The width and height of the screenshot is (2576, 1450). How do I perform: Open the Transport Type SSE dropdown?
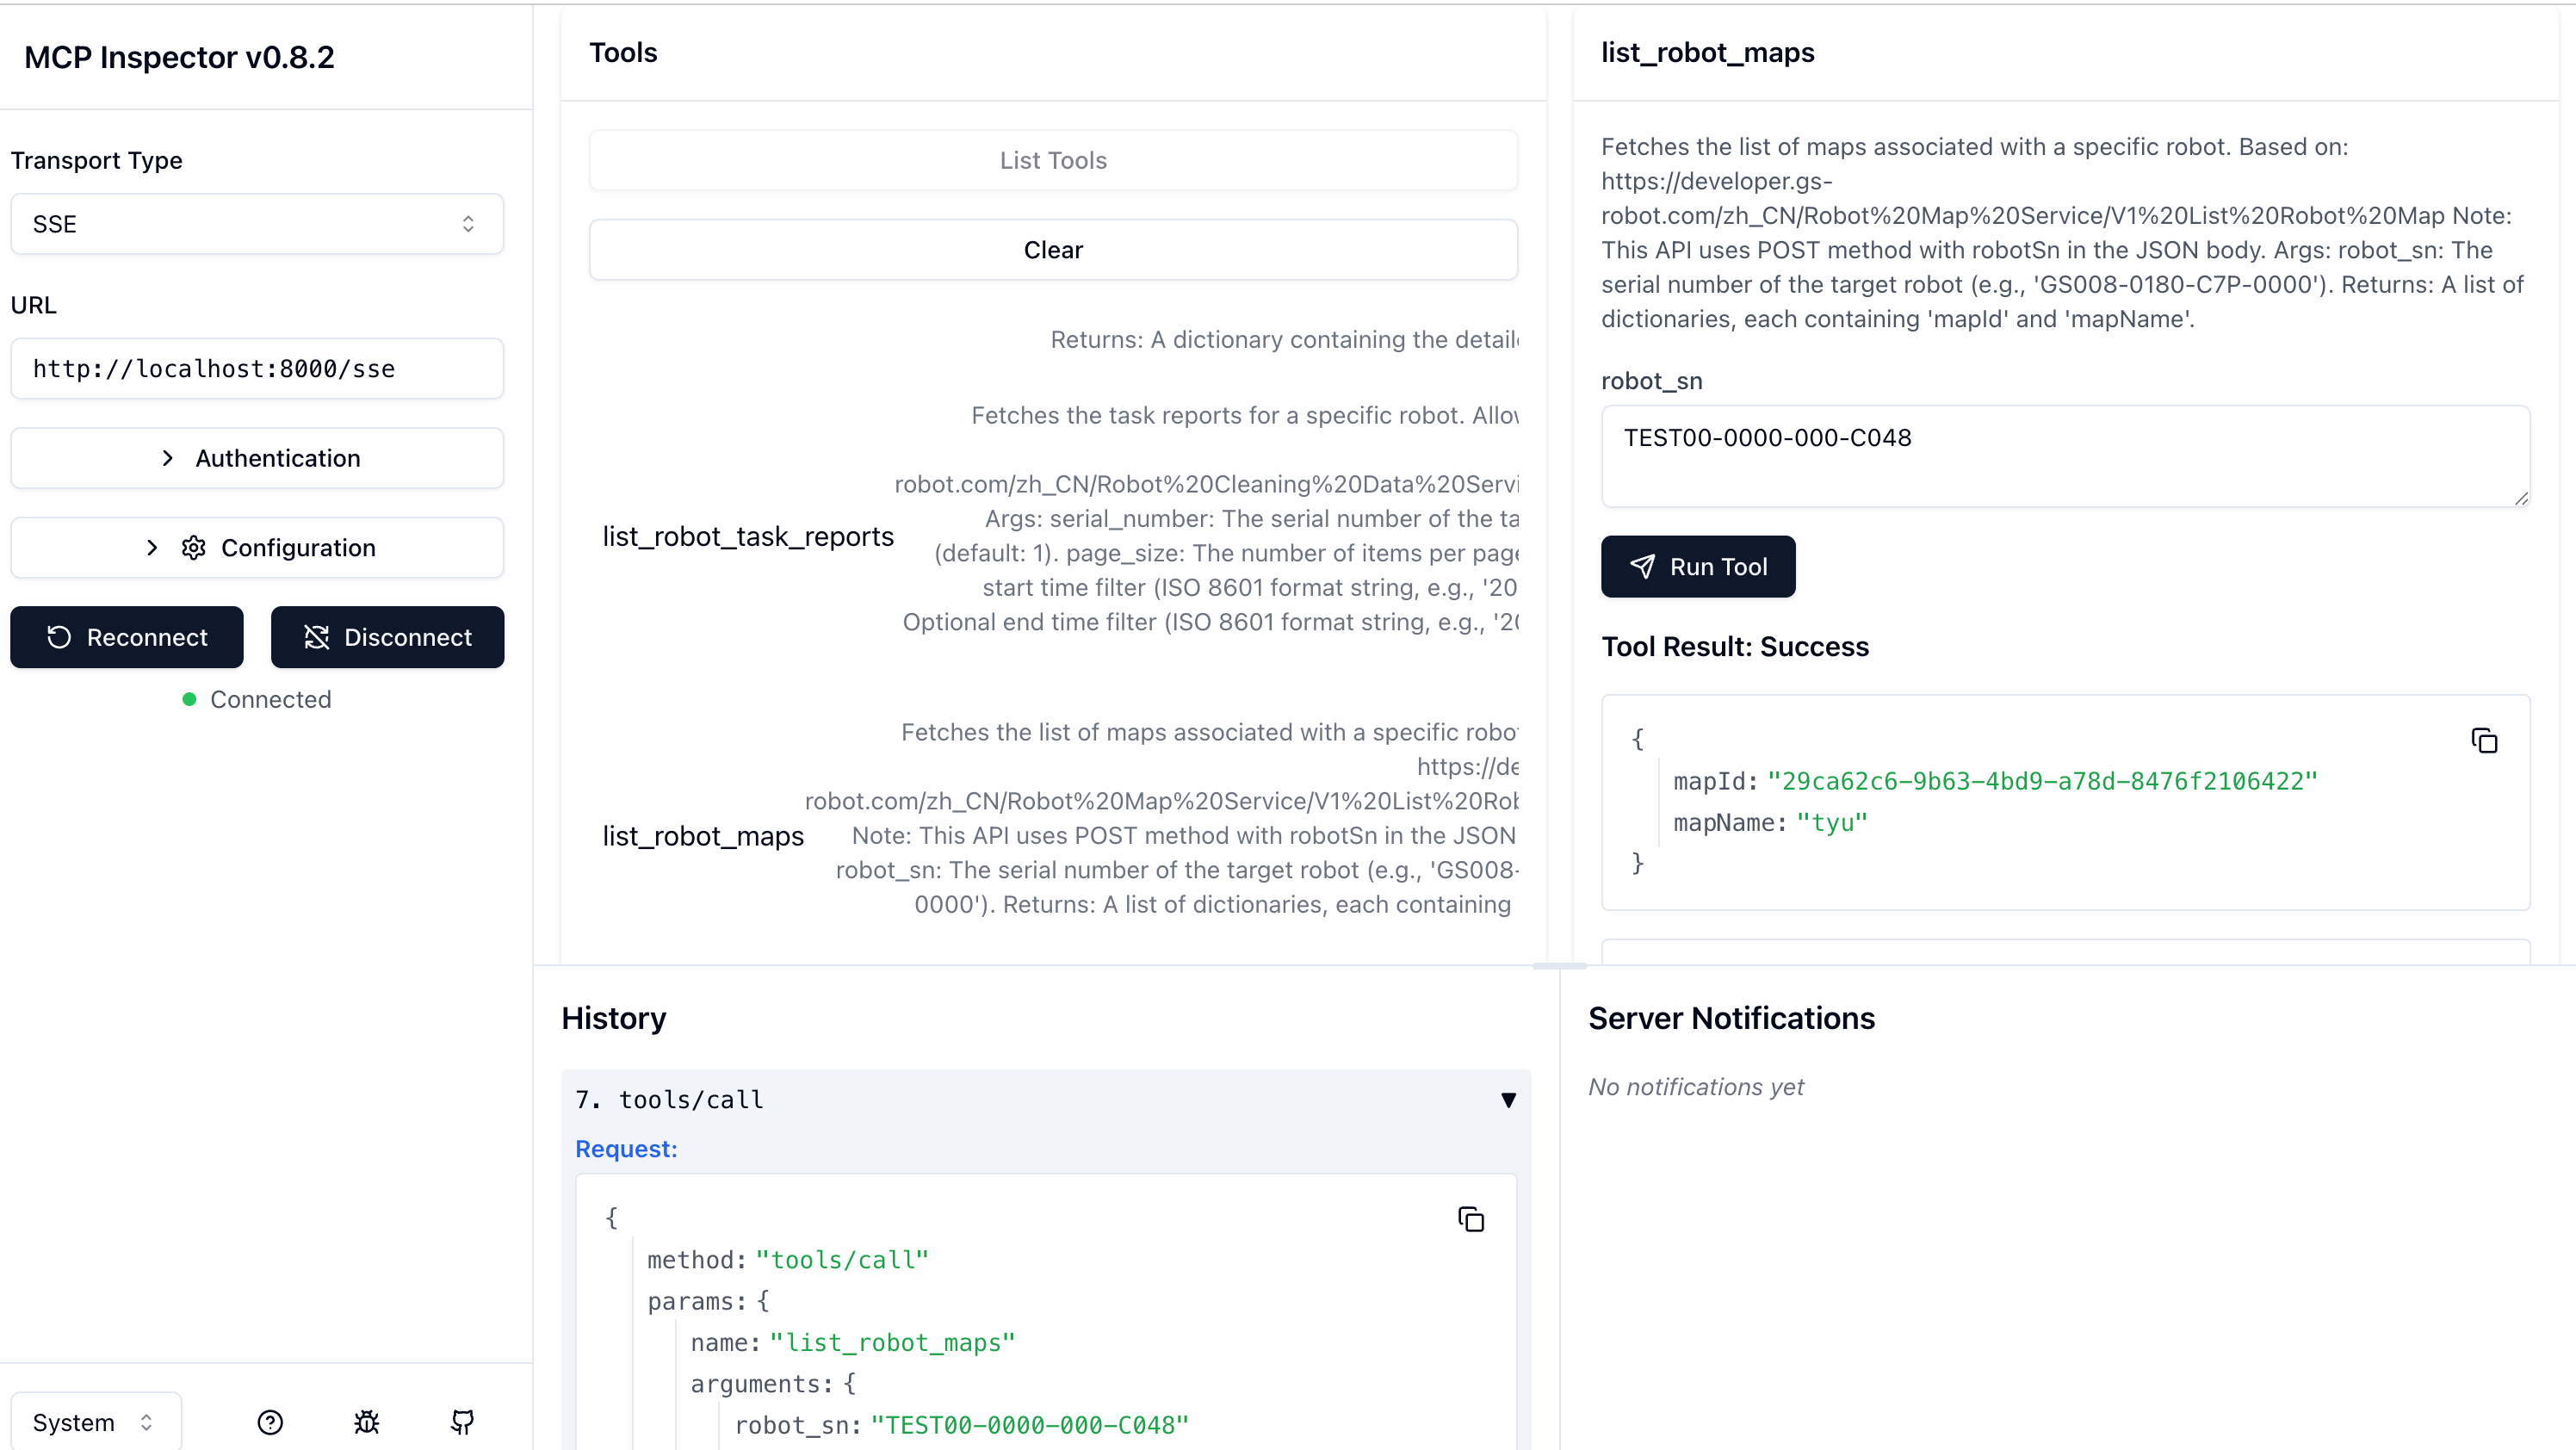(x=257, y=224)
